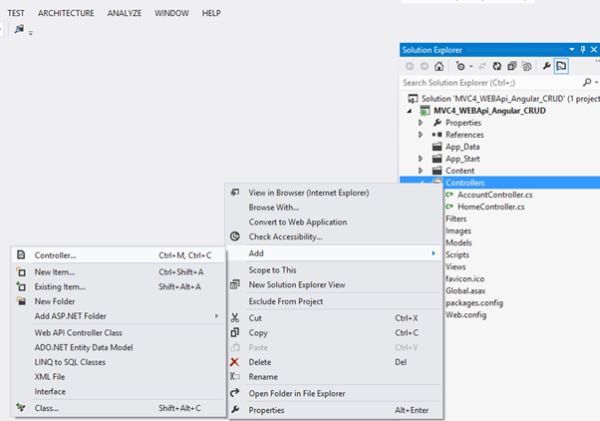
Task: Click the New Item... icon in the Add submenu
Action: click(21, 272)
